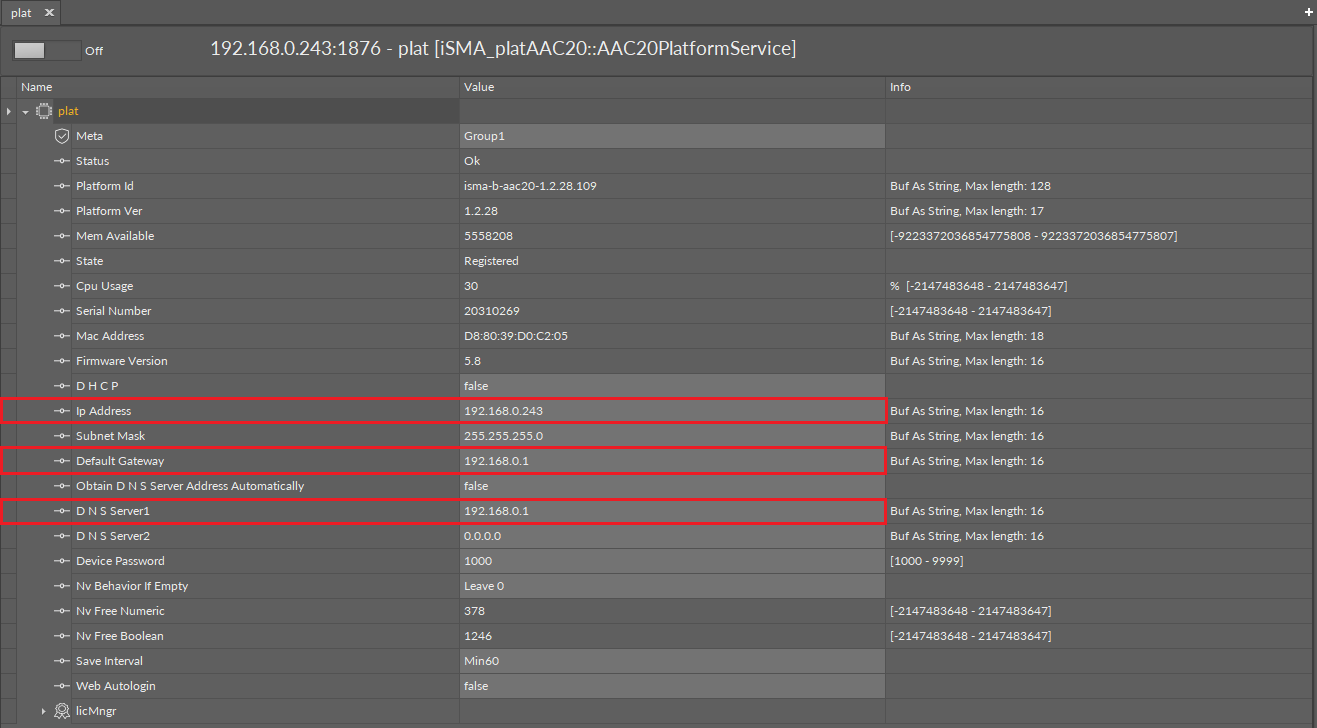The width and height of the screenshot is (1317, 728).
Task: Click the plat component chip icon
Action: coord(44,111)
